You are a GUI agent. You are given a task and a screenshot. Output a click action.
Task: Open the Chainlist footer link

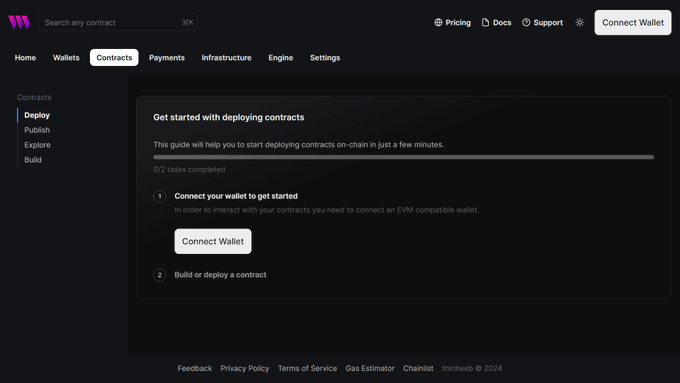pyautogui.click(x=418, y=368)
